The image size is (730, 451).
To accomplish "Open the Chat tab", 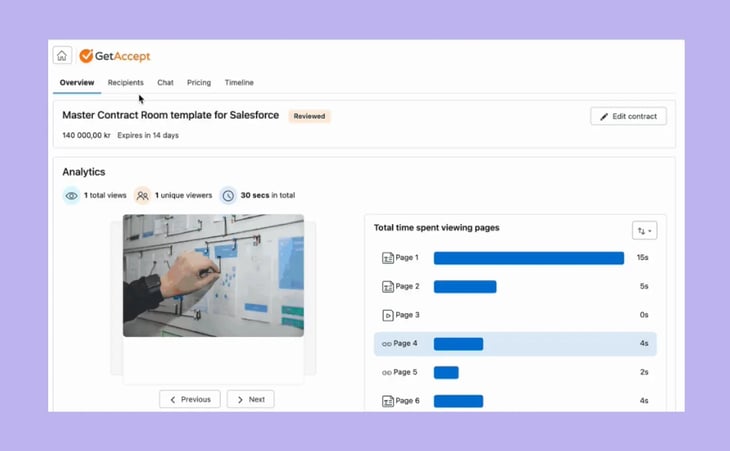I will [x=165, y=82].
